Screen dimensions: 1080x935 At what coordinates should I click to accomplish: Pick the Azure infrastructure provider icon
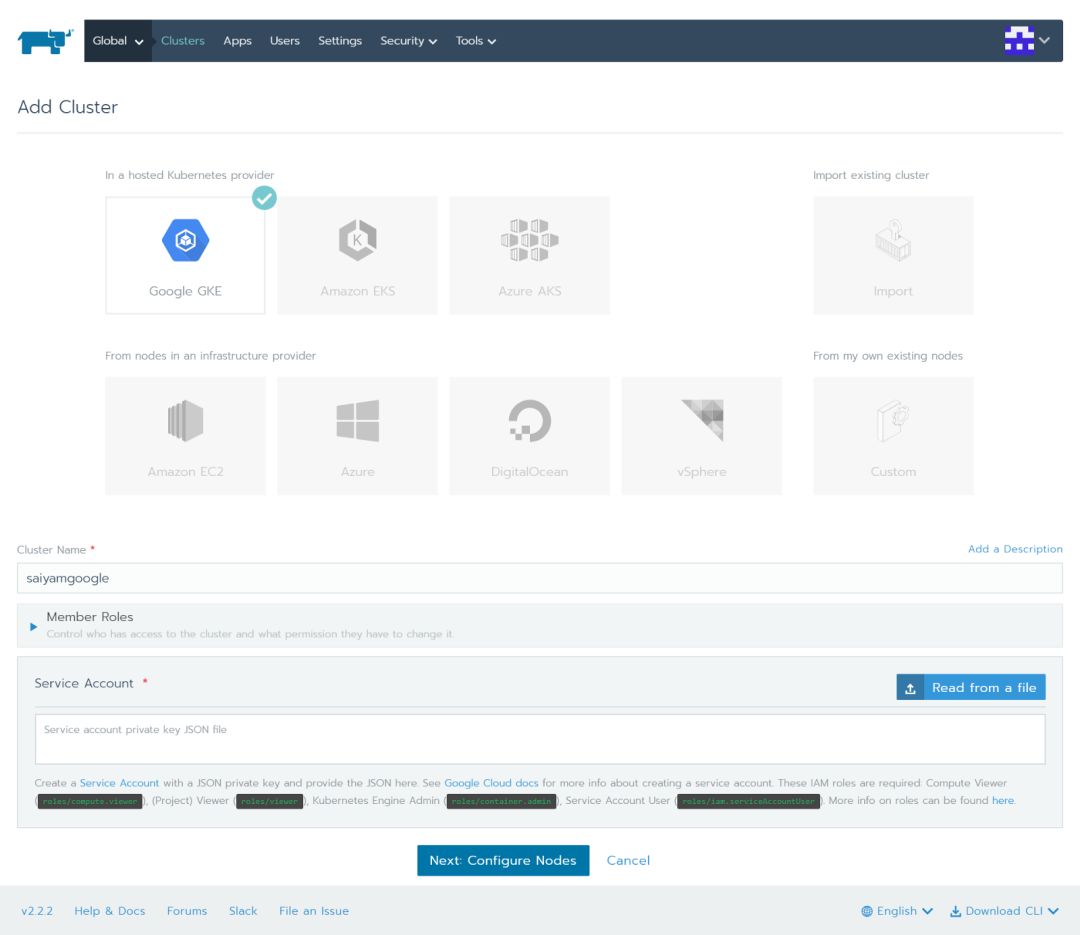[x=357, y=420]
